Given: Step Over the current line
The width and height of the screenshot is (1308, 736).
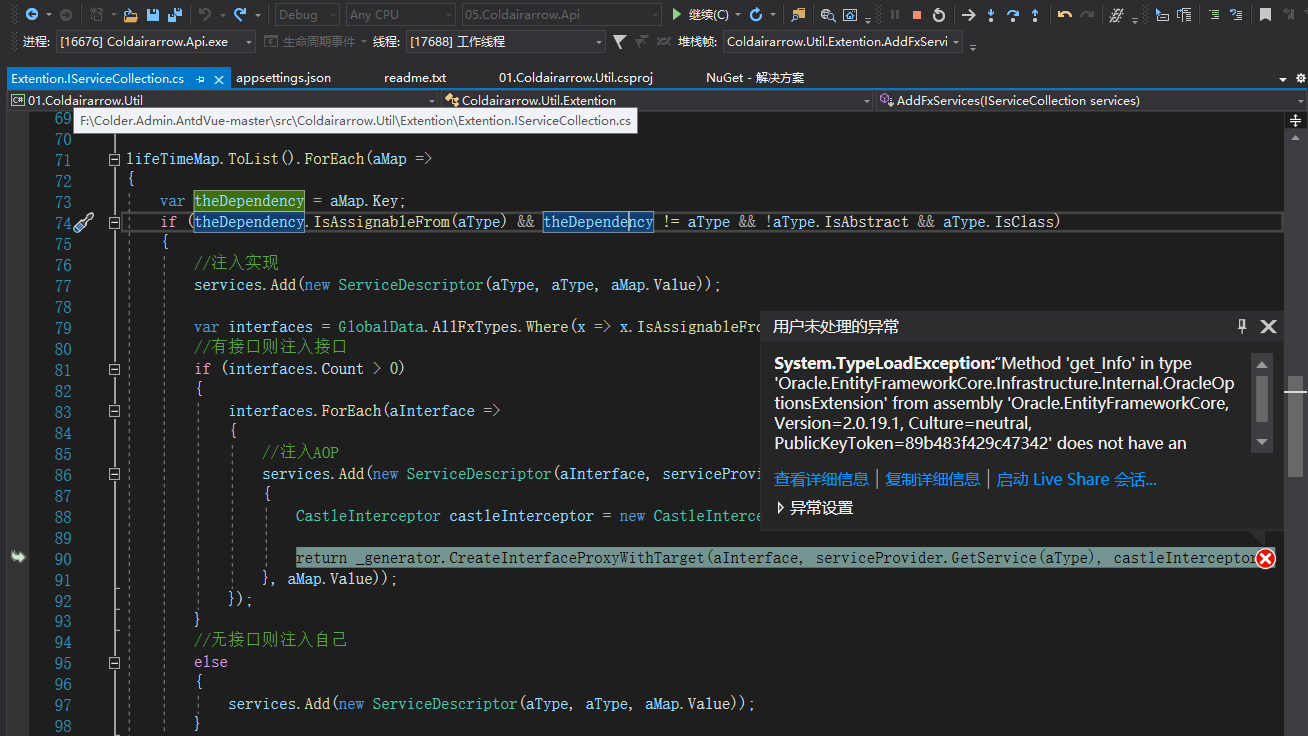Looking at the screenshot, I should pyautogui.click(x=1013, y=15).
